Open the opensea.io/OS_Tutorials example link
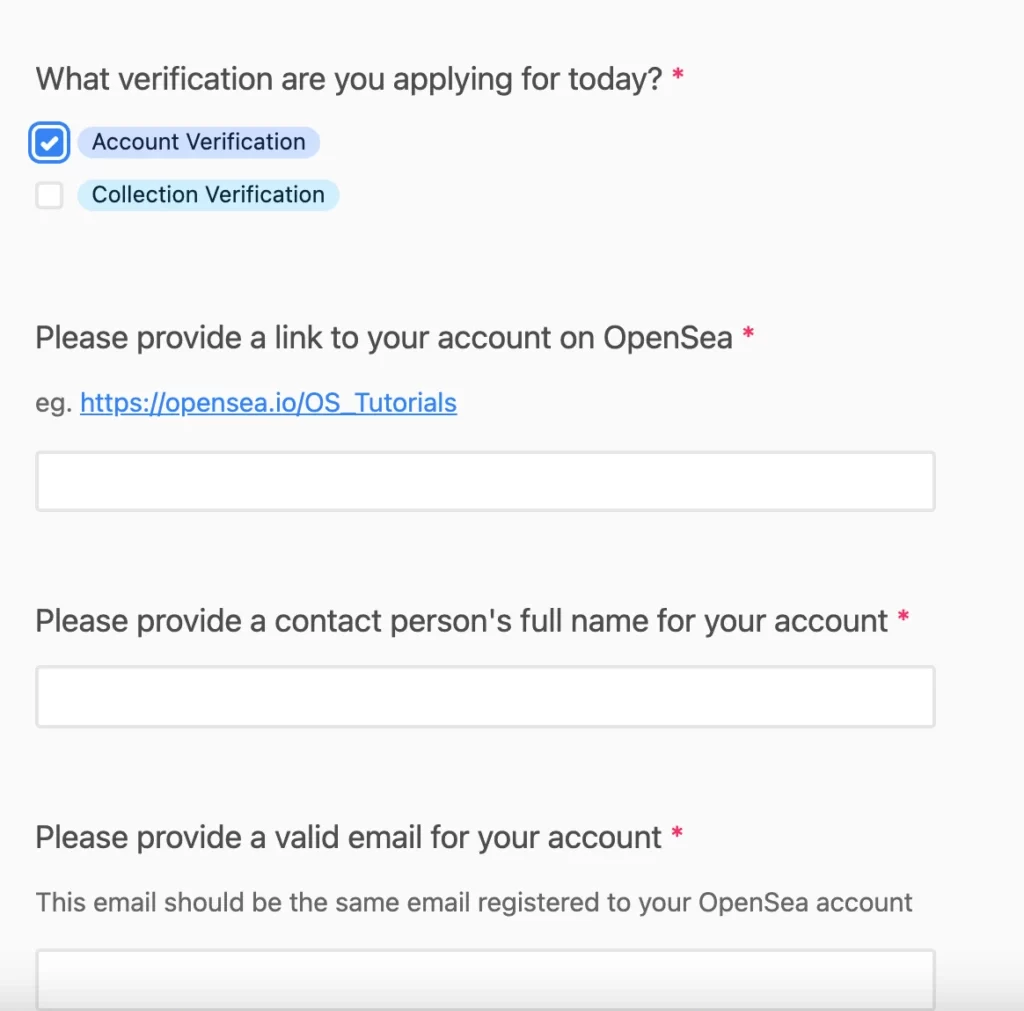1024x1011 pixels. [268, 403]
